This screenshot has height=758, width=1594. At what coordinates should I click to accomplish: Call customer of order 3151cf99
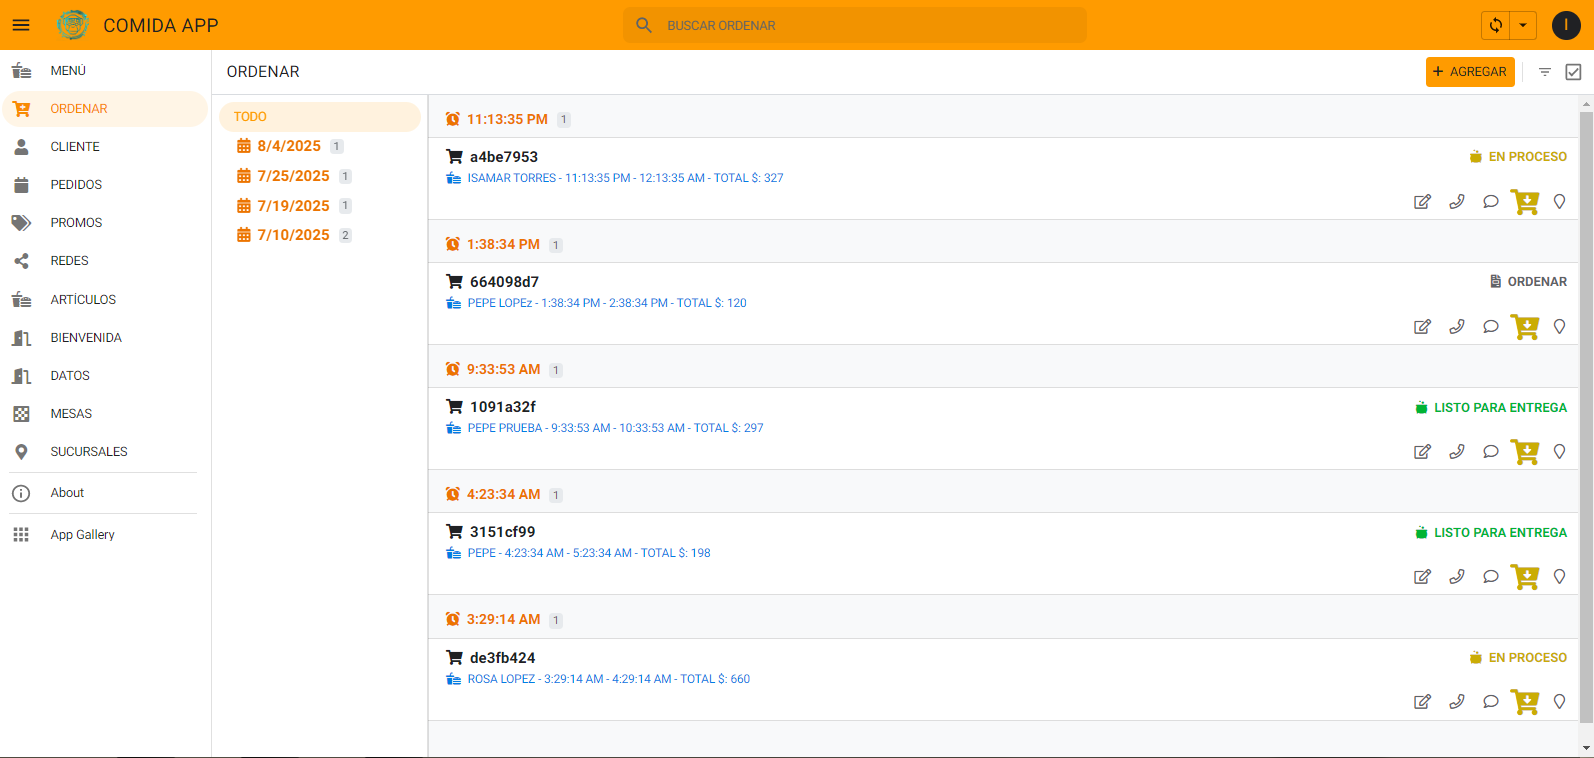pyautogui.click(x=1457, y=577)
